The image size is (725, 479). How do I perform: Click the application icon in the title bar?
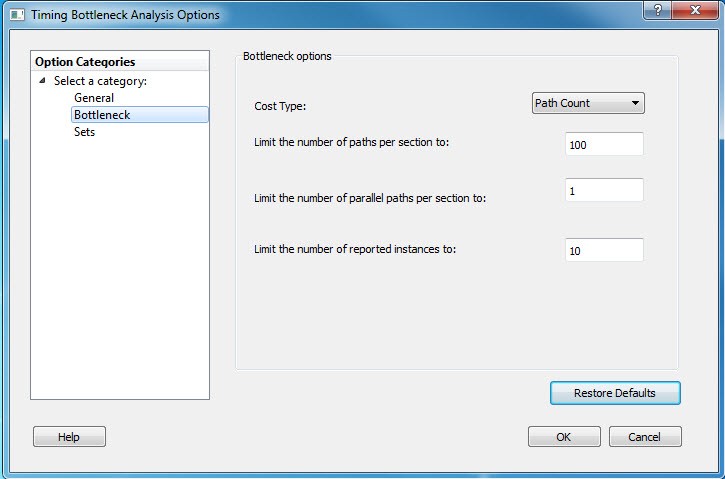(x=17, y=15)
